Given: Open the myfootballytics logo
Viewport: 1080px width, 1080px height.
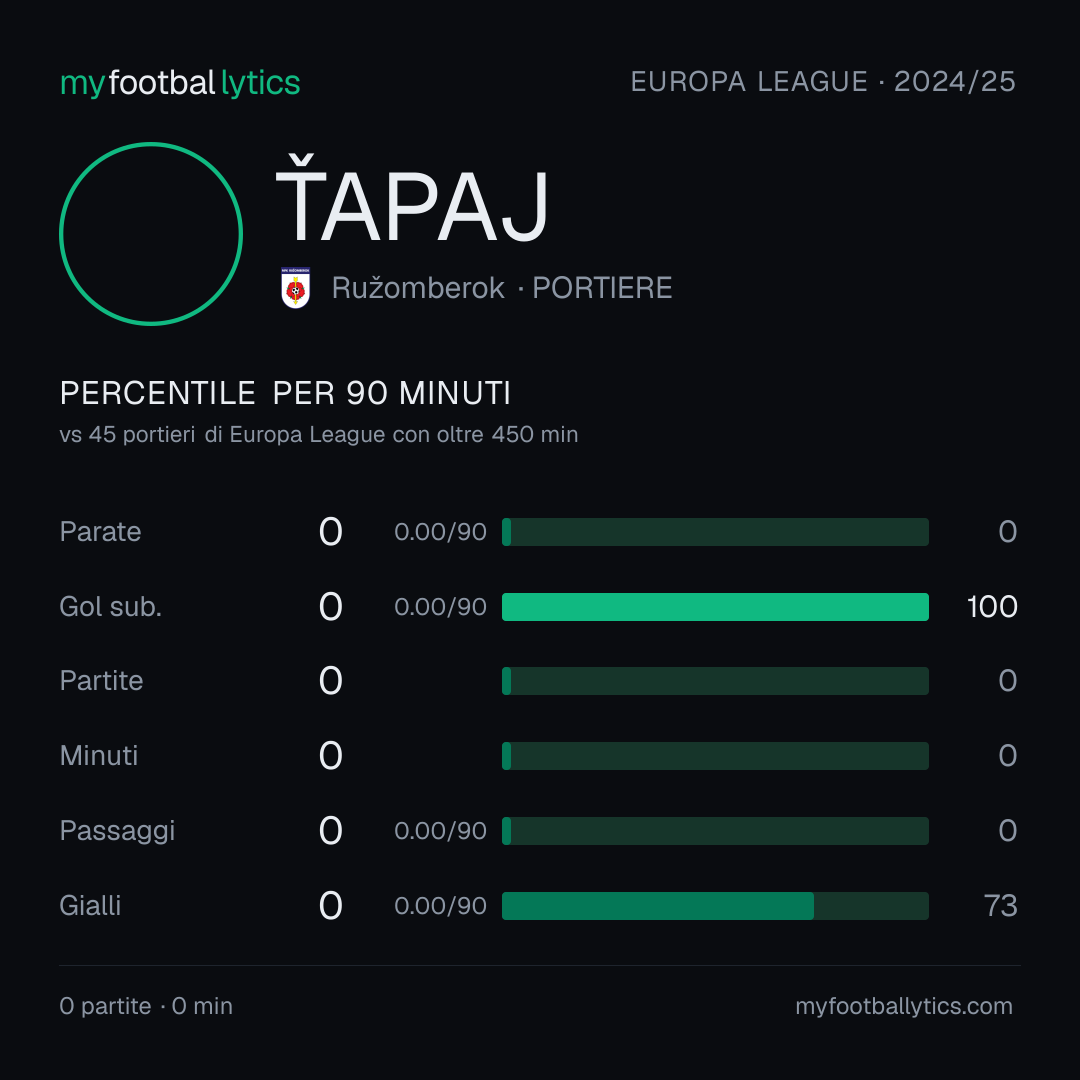Looking at the screenshot, I should click(x=180, y=83).
